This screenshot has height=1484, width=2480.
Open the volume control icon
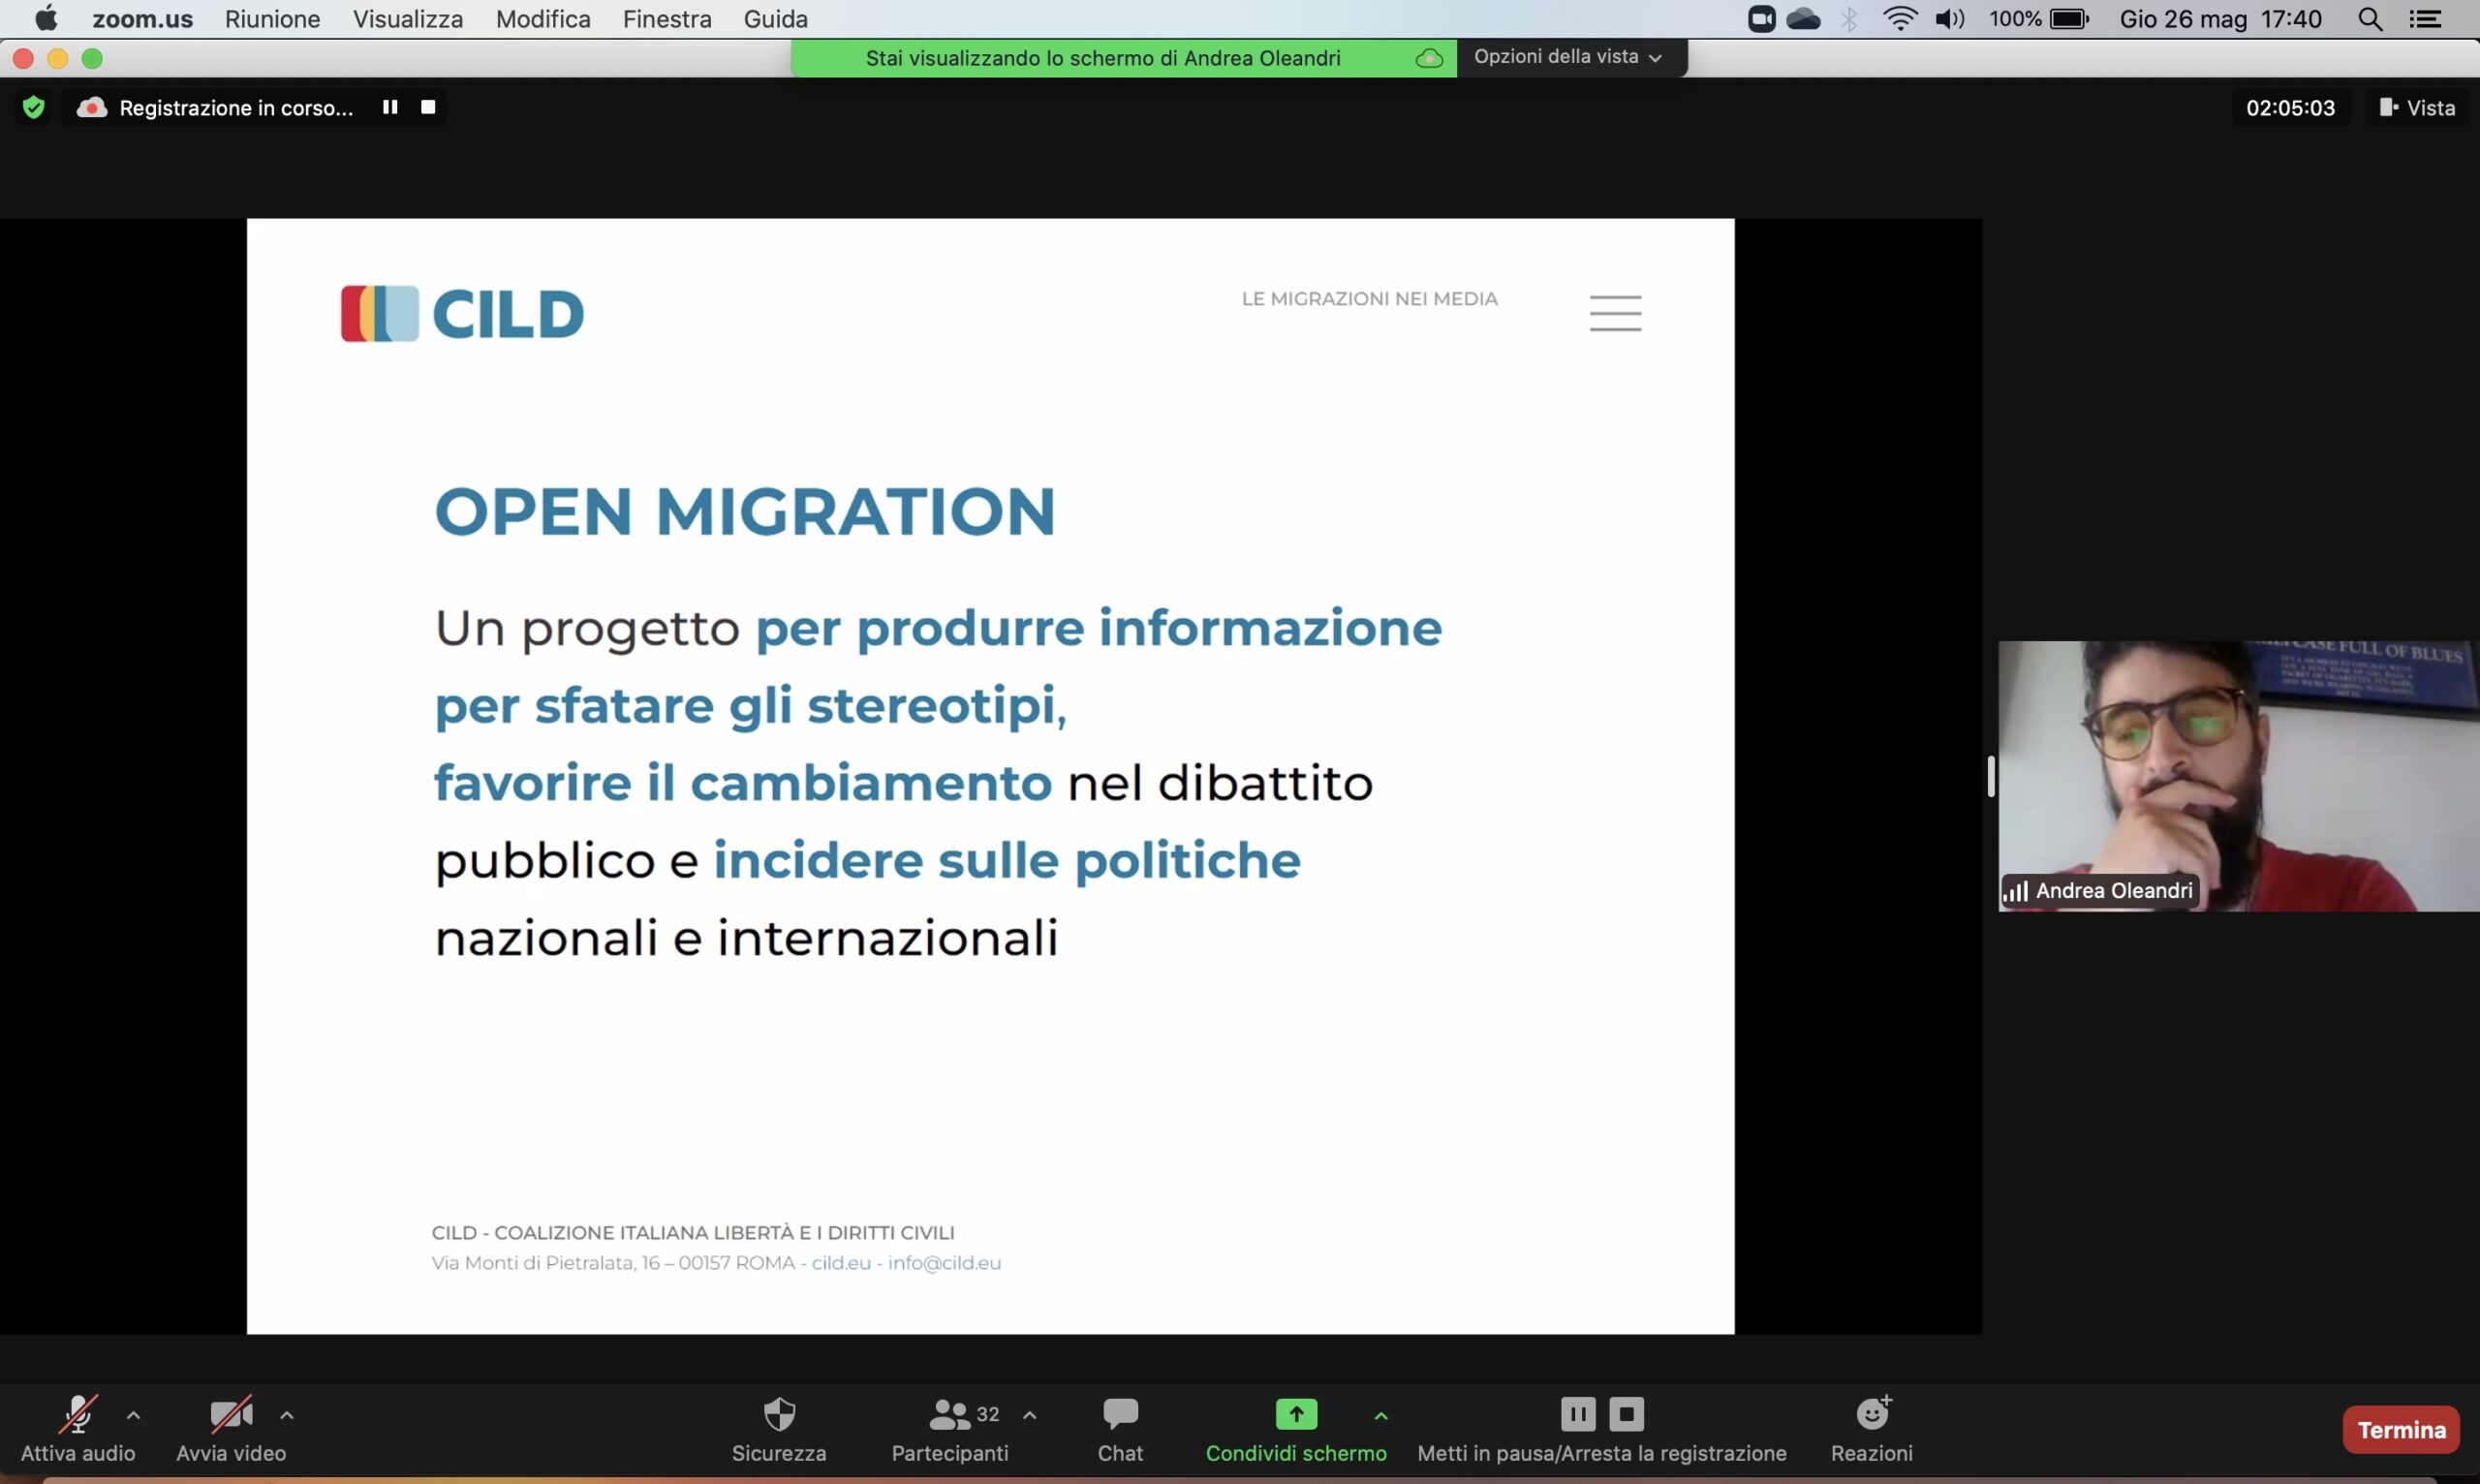(1949, 19)
